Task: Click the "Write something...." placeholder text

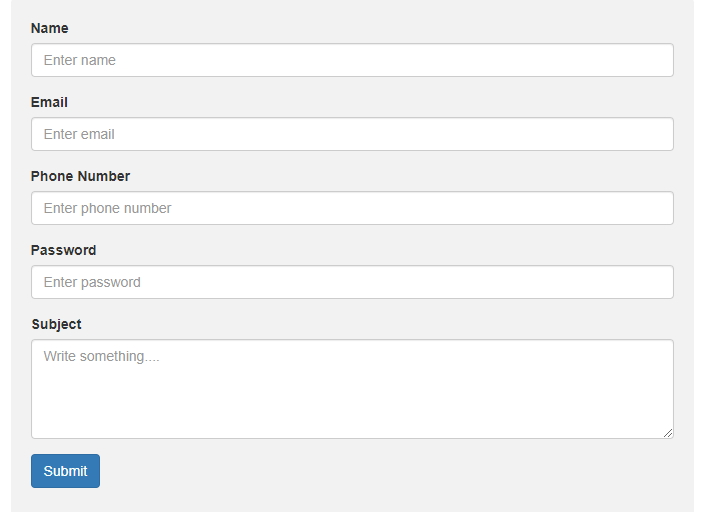Action: pos(102,356)
